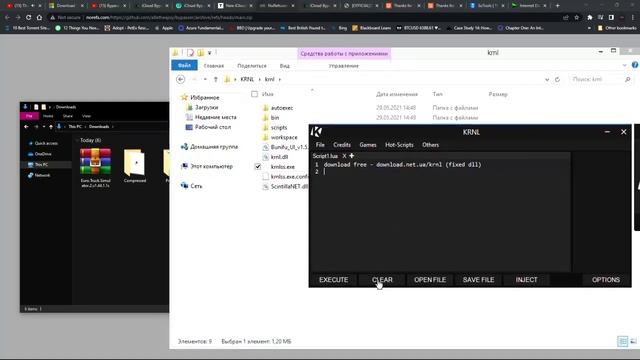Select Этот компьютер in navigation pane
The height and width of the screenshot is (360, 640).
pos(211,166)
